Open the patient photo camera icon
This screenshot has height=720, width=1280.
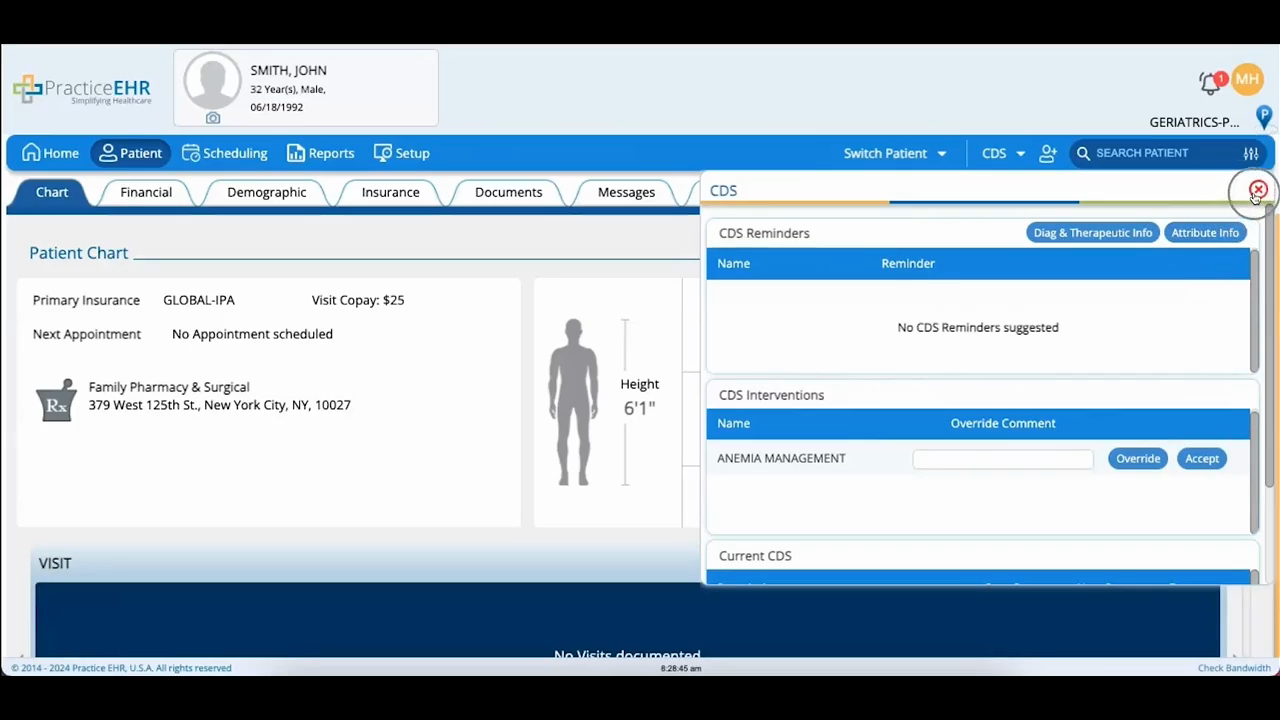click(x=213, y=118)
